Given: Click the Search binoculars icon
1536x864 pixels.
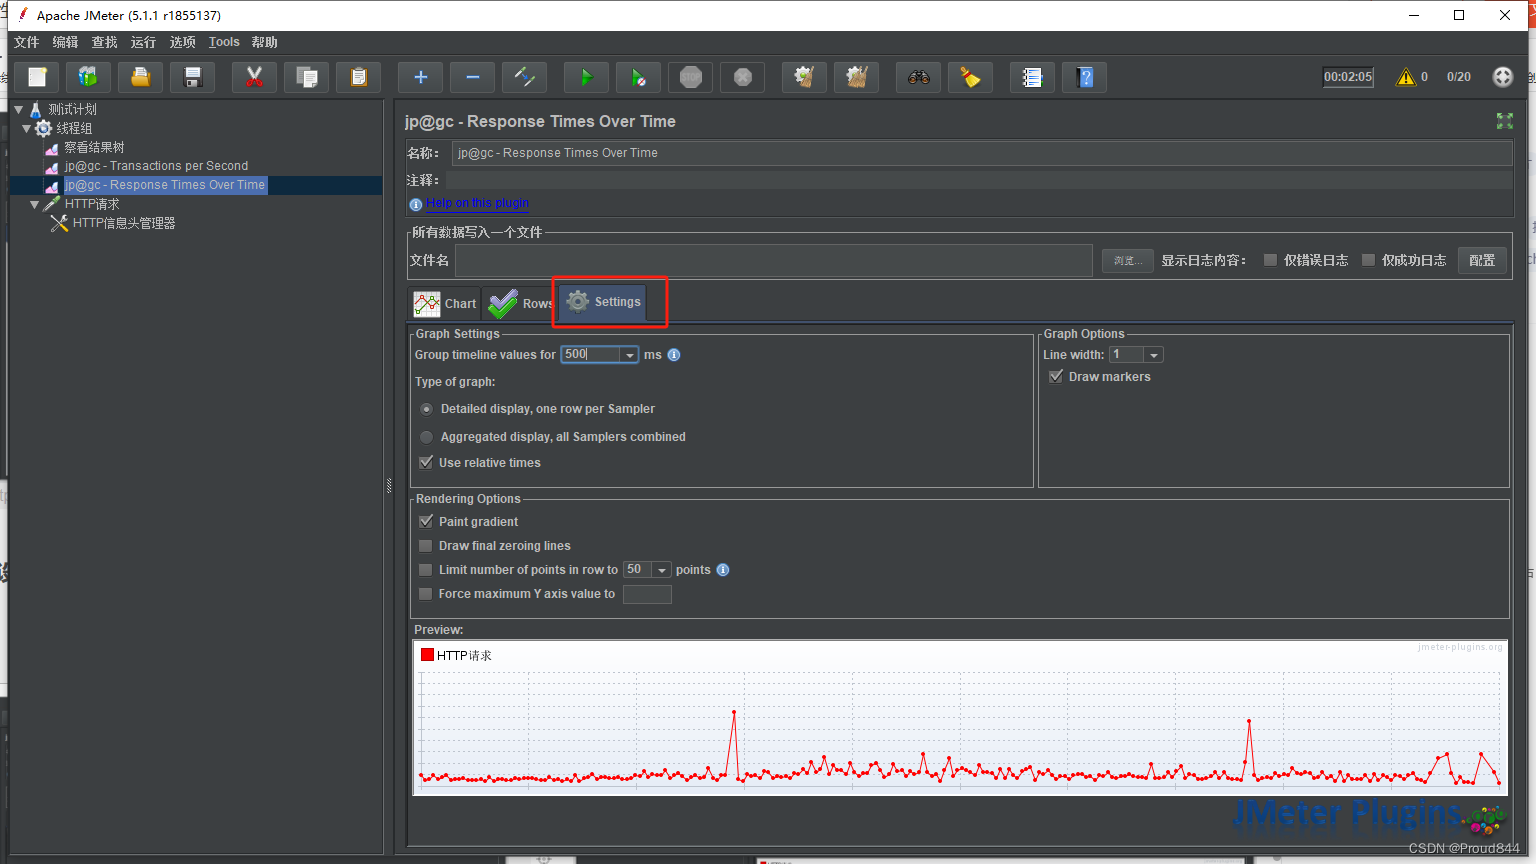Looking at the screenshot, I should [919, 77].
